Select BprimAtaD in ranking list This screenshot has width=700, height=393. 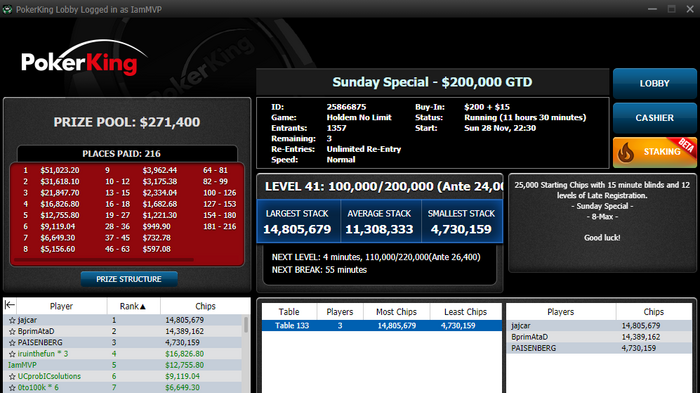tap(123, 331)
